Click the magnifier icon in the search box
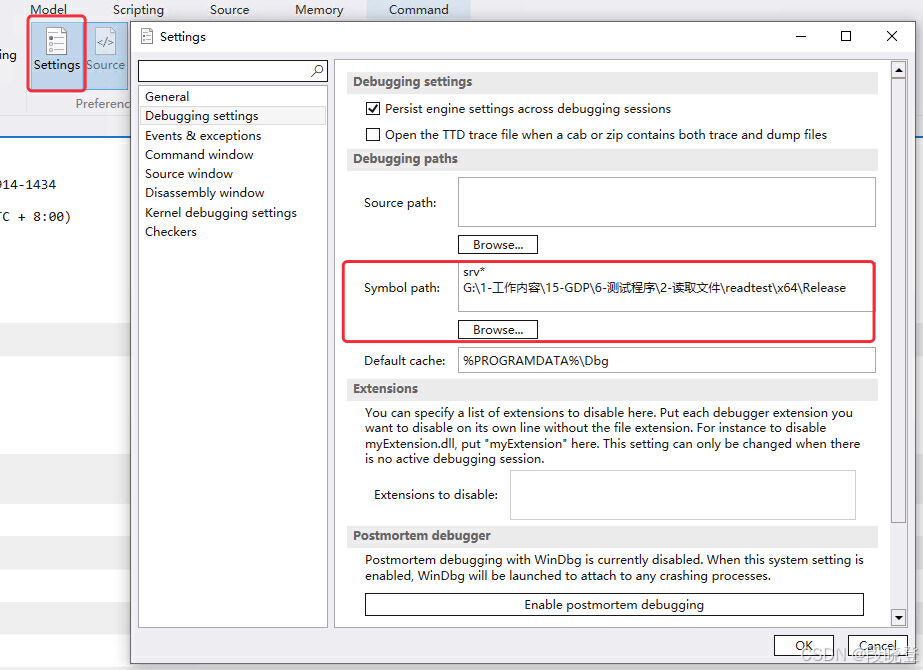This screenshot has width=923, height=670. [x=319, y=71]
